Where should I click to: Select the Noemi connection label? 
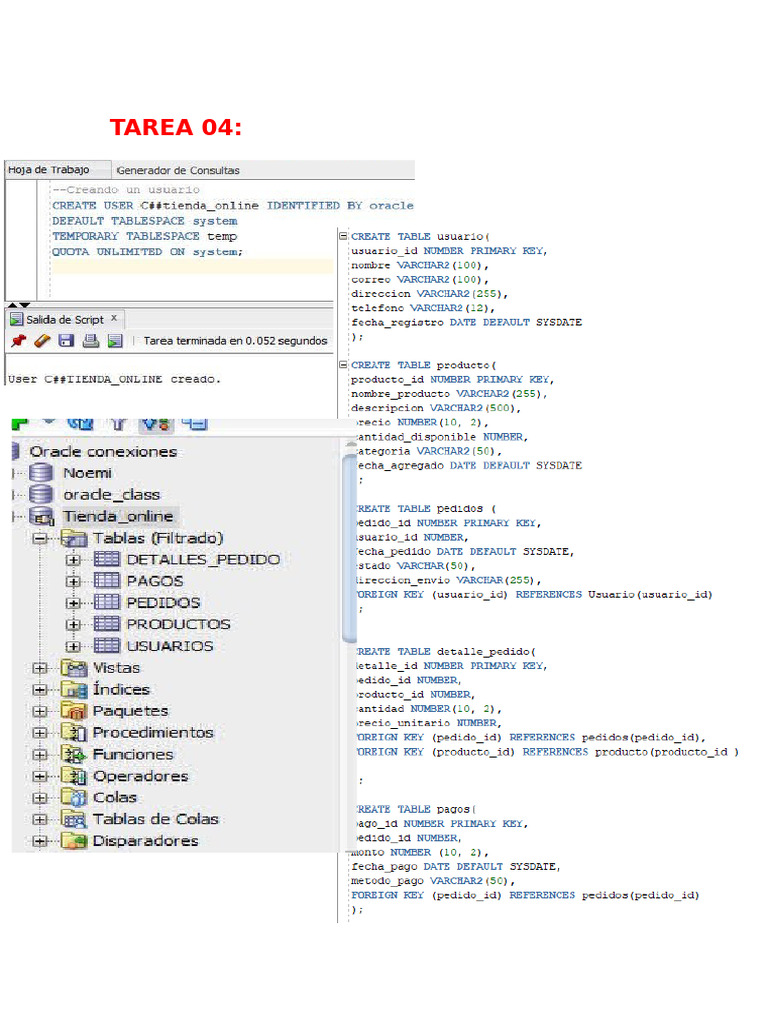(x=88, y=473)
